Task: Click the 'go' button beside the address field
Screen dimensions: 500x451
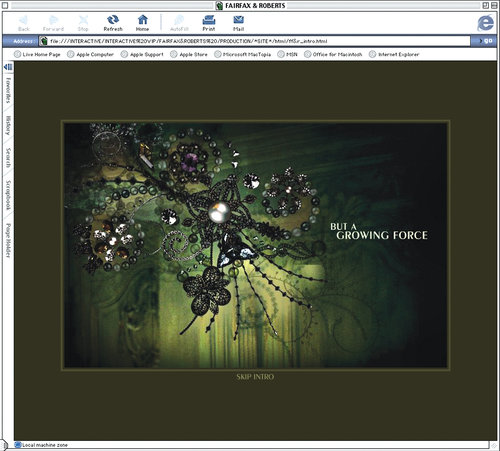Action: point(486,41)
